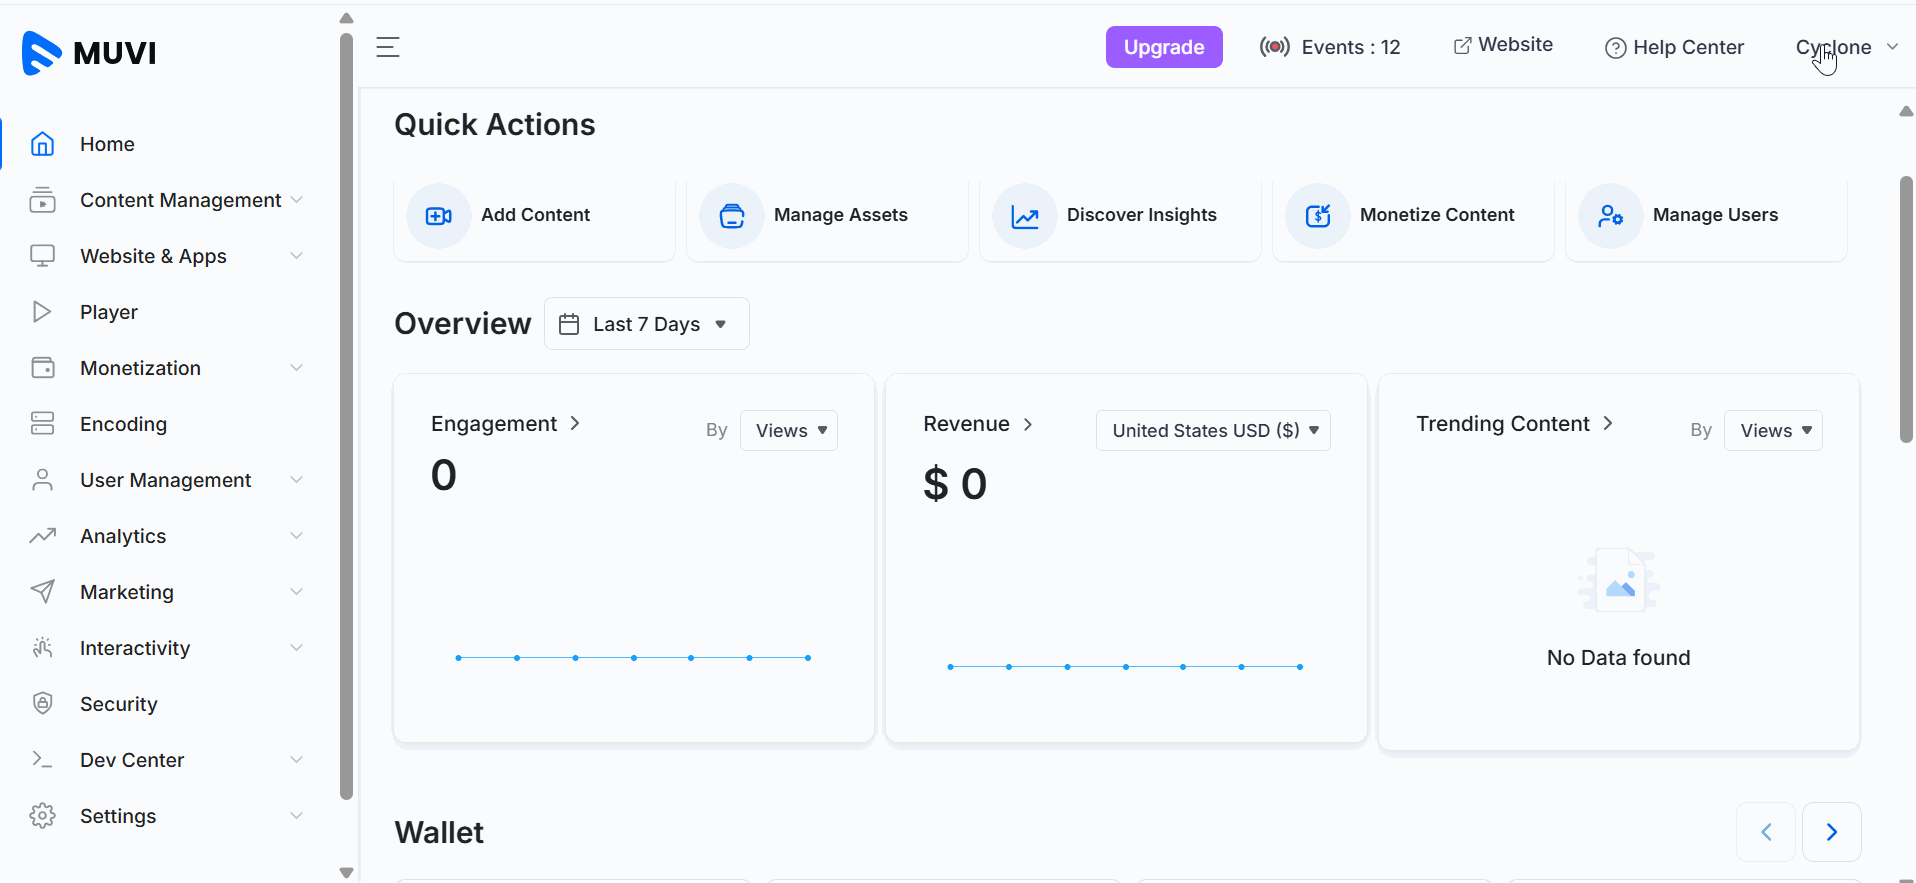The height and width of the screenshot is (883, 1916).
Task: Open Manage Assets quick action icon
Action: tap(732, 216)
